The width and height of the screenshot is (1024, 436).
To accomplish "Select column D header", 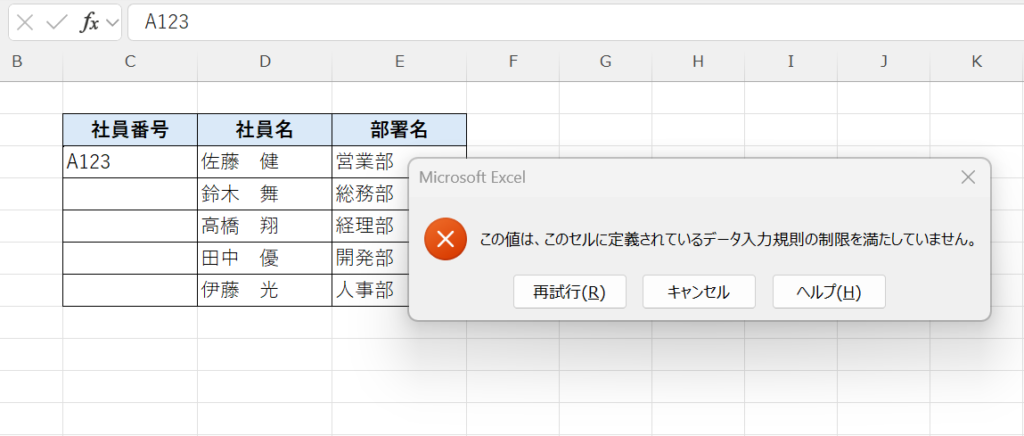I will point(265,62).
